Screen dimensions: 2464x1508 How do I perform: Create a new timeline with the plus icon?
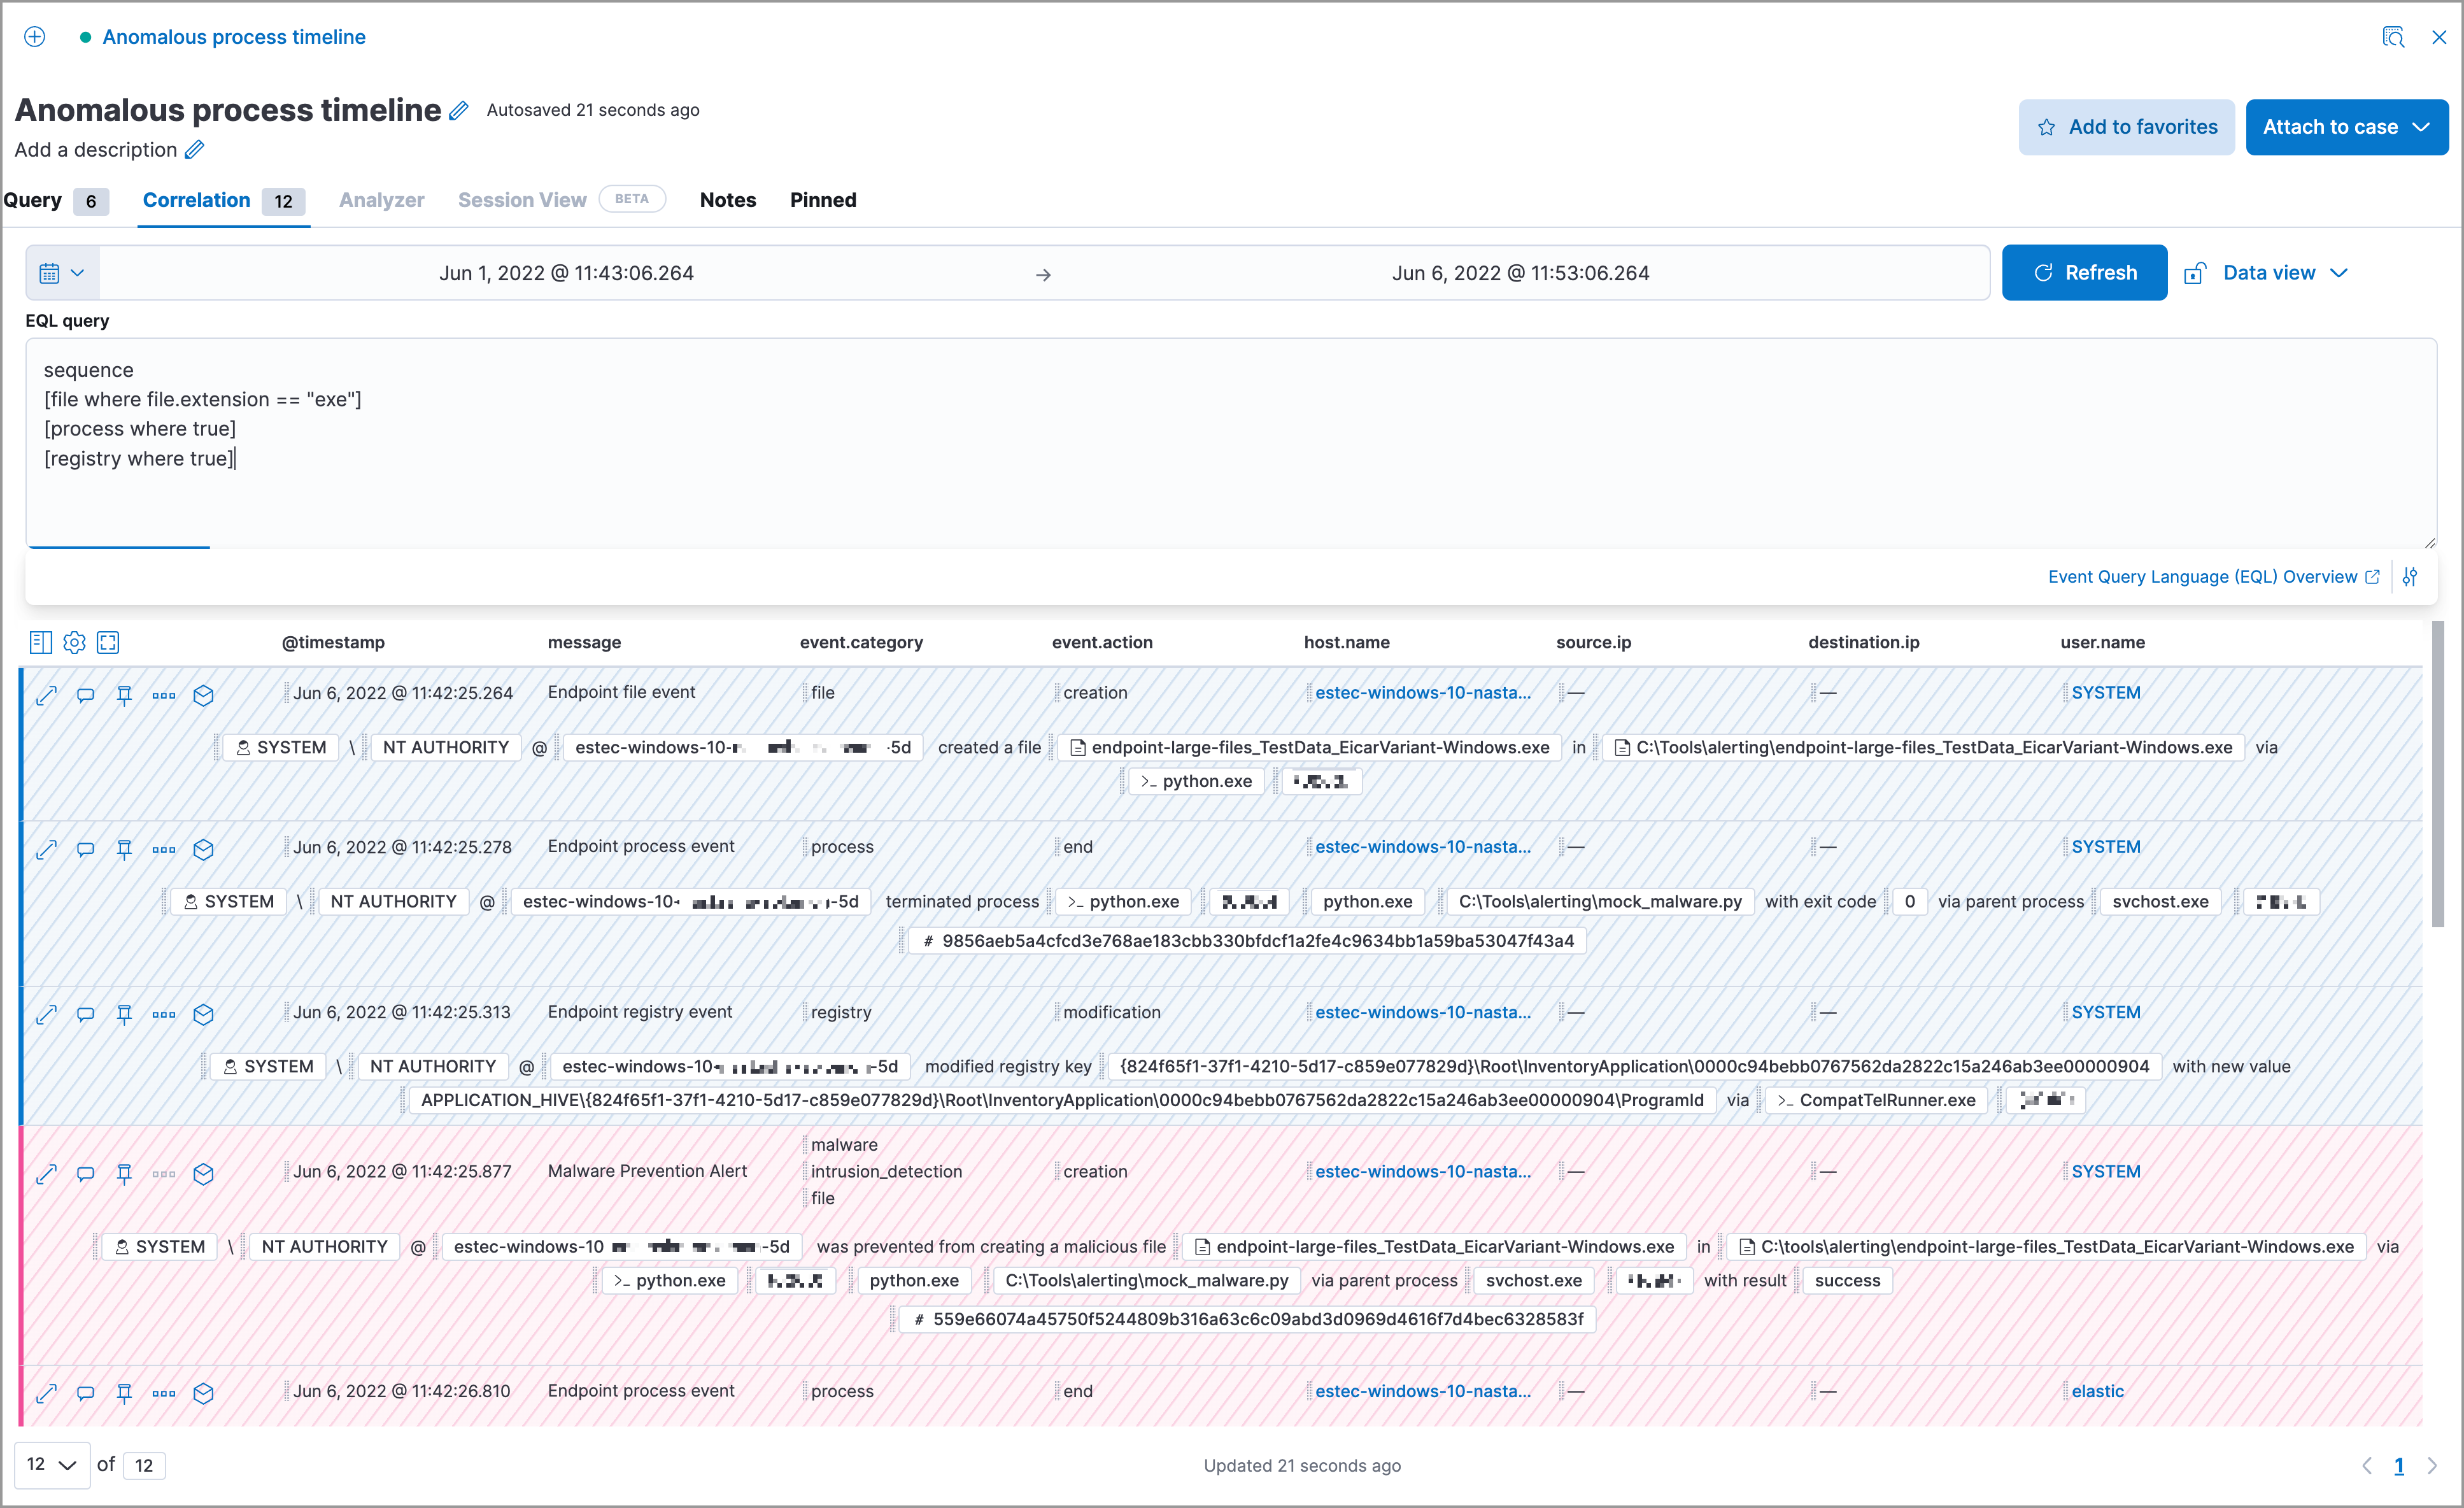coord(35,37)
